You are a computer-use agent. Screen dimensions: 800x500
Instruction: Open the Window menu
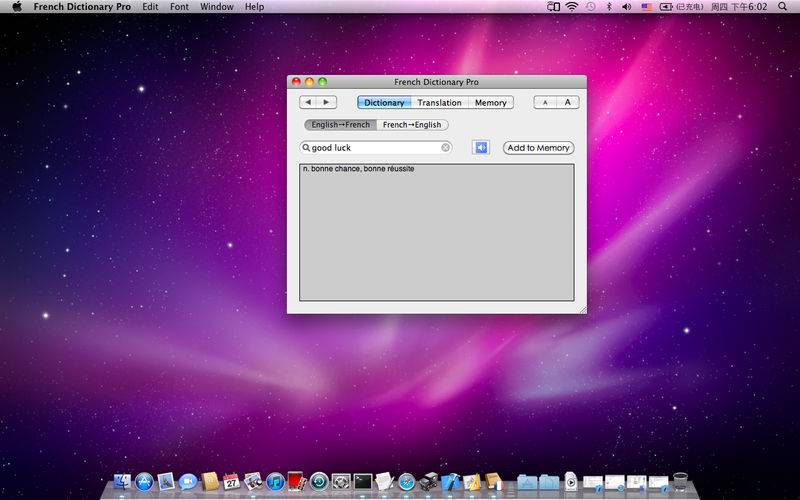coord(217,7)
